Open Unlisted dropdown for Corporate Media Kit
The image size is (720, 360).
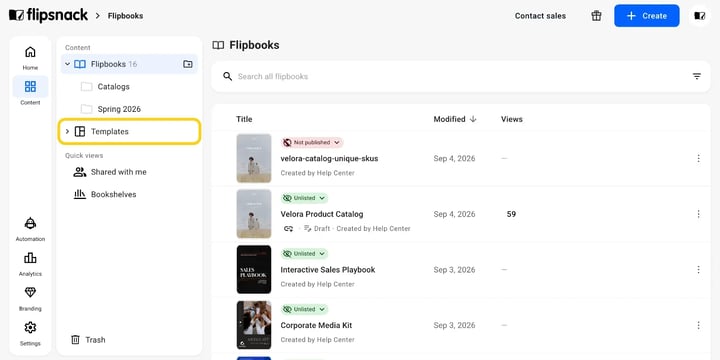coord(304,309)
